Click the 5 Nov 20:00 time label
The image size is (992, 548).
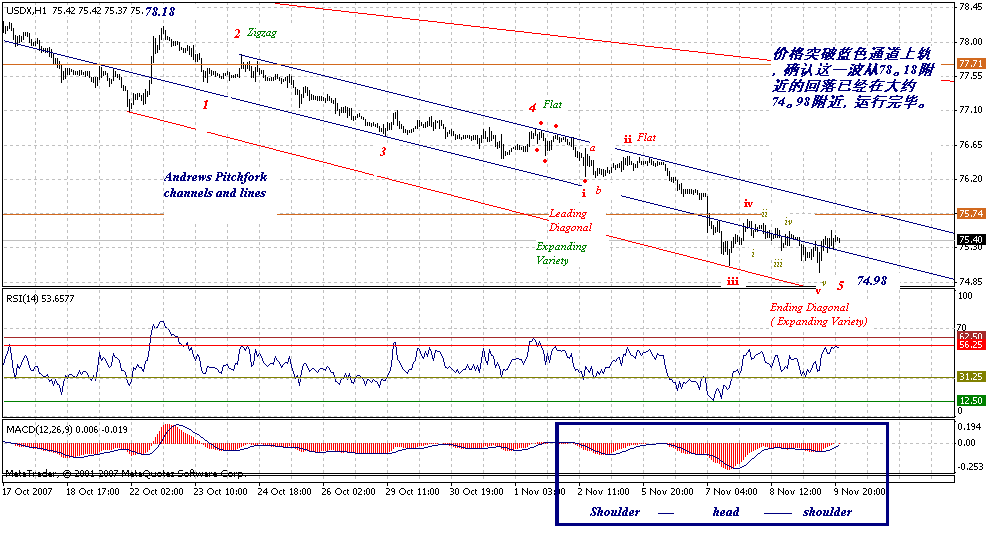(667, 492)
